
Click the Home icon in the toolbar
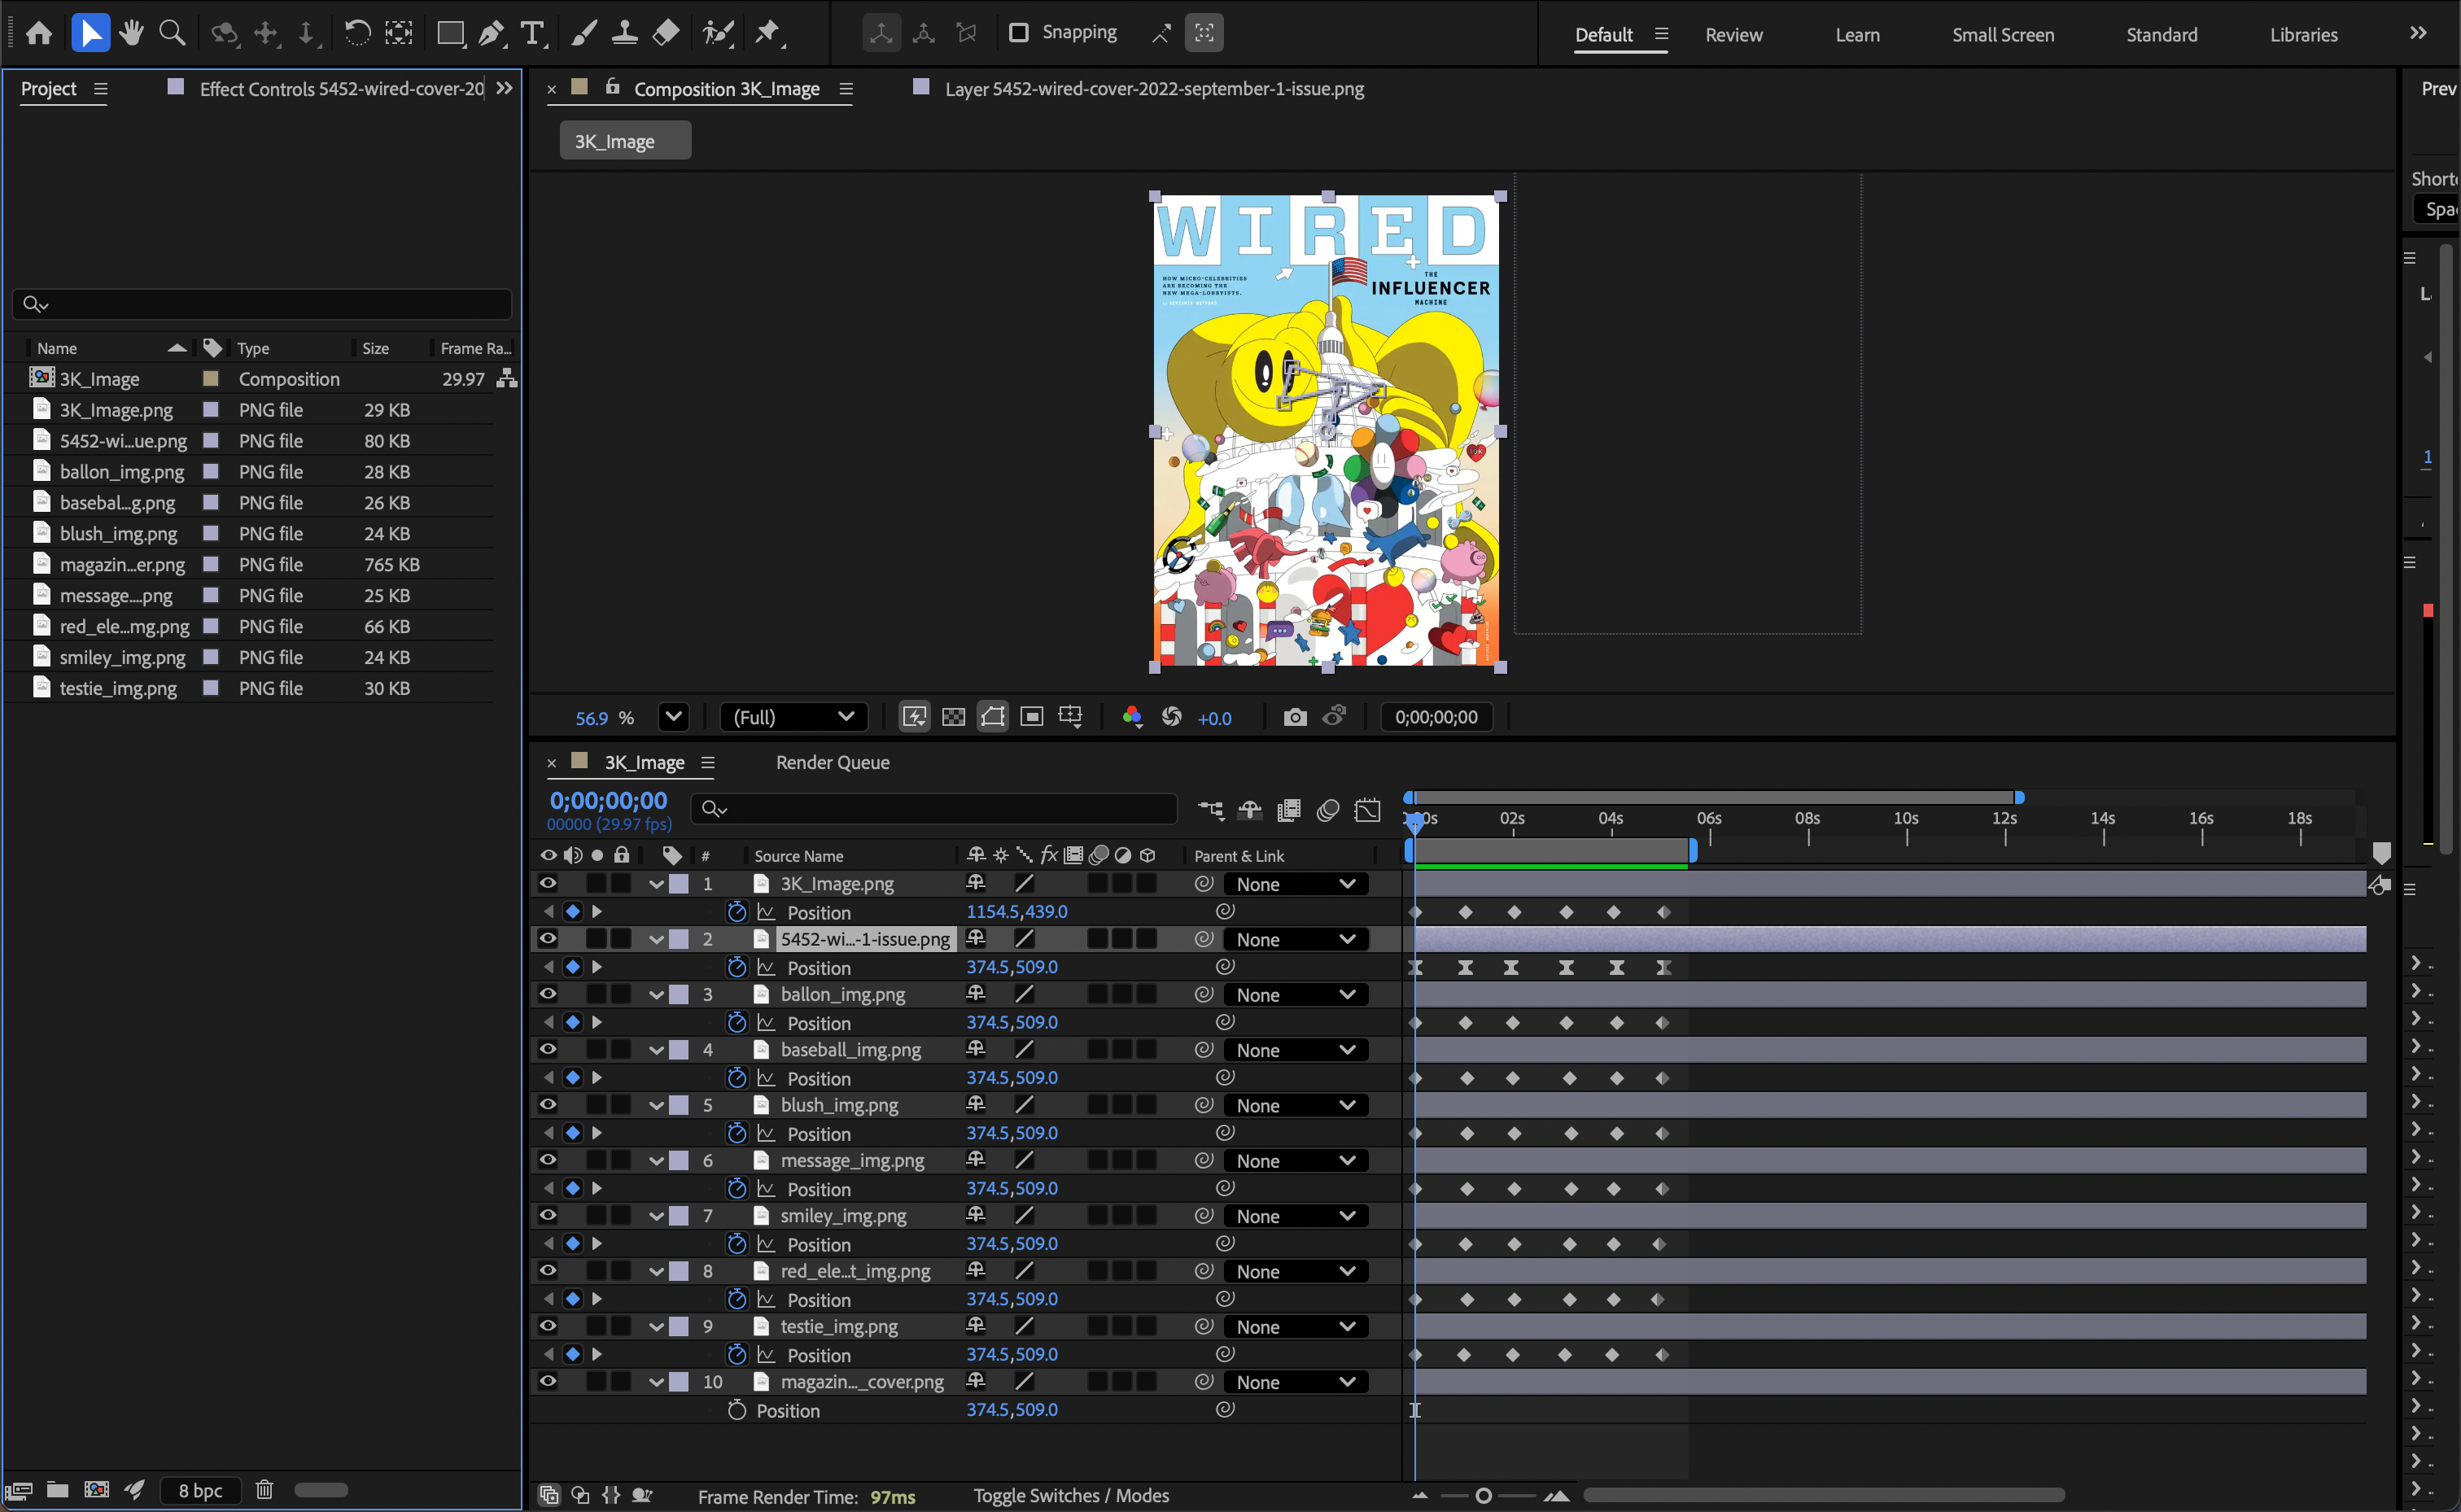[x=39, y=33]
